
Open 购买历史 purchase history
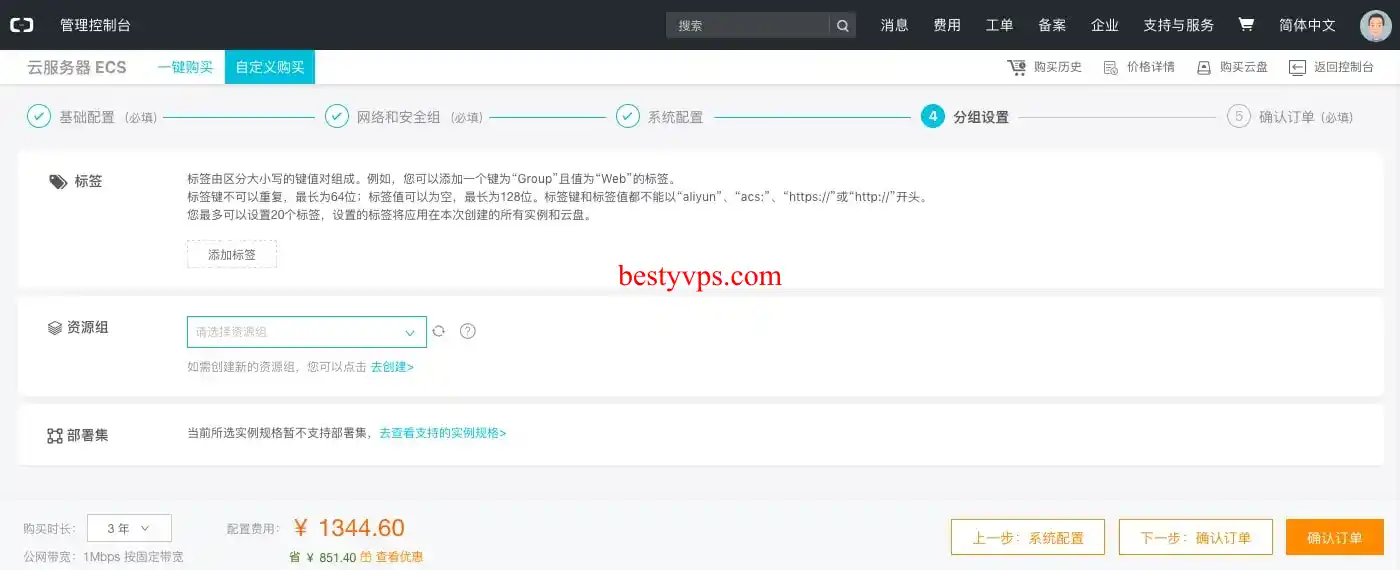click(1045, 67)
